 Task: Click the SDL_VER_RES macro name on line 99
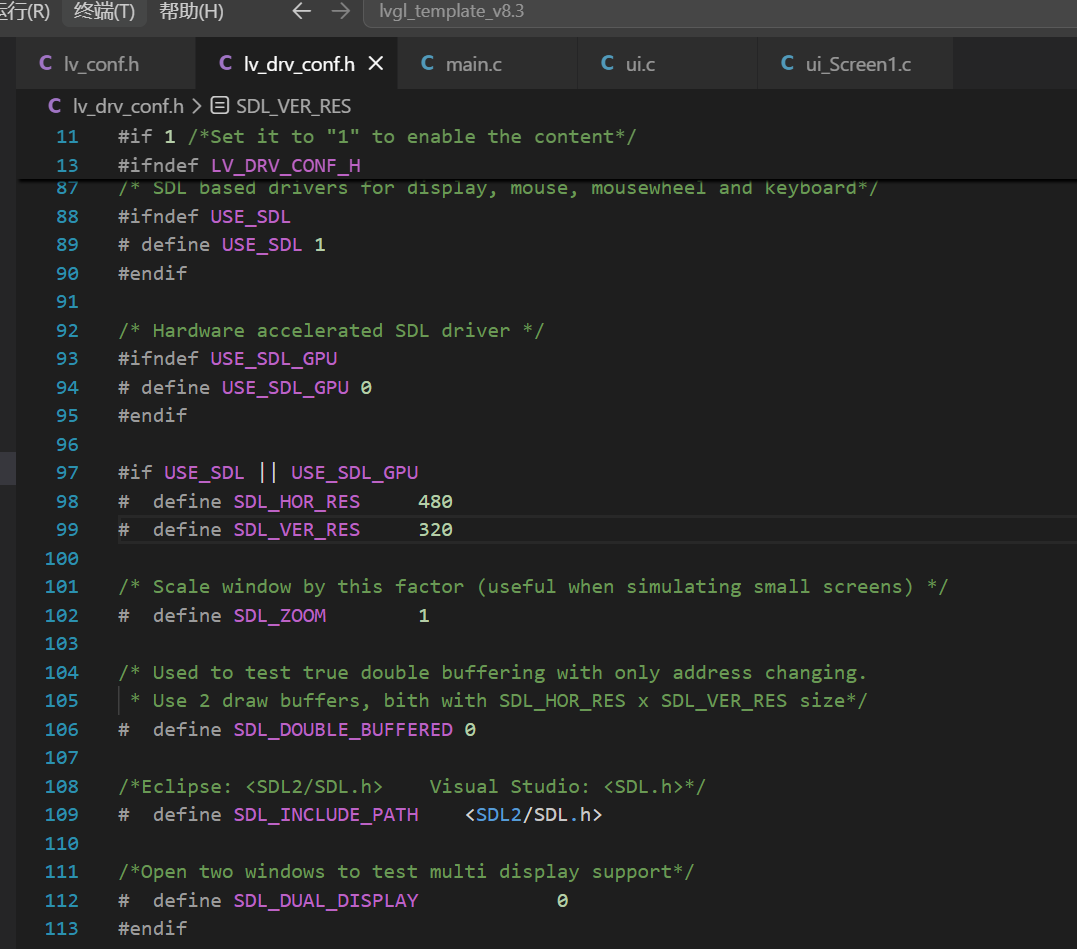(296, 530)
